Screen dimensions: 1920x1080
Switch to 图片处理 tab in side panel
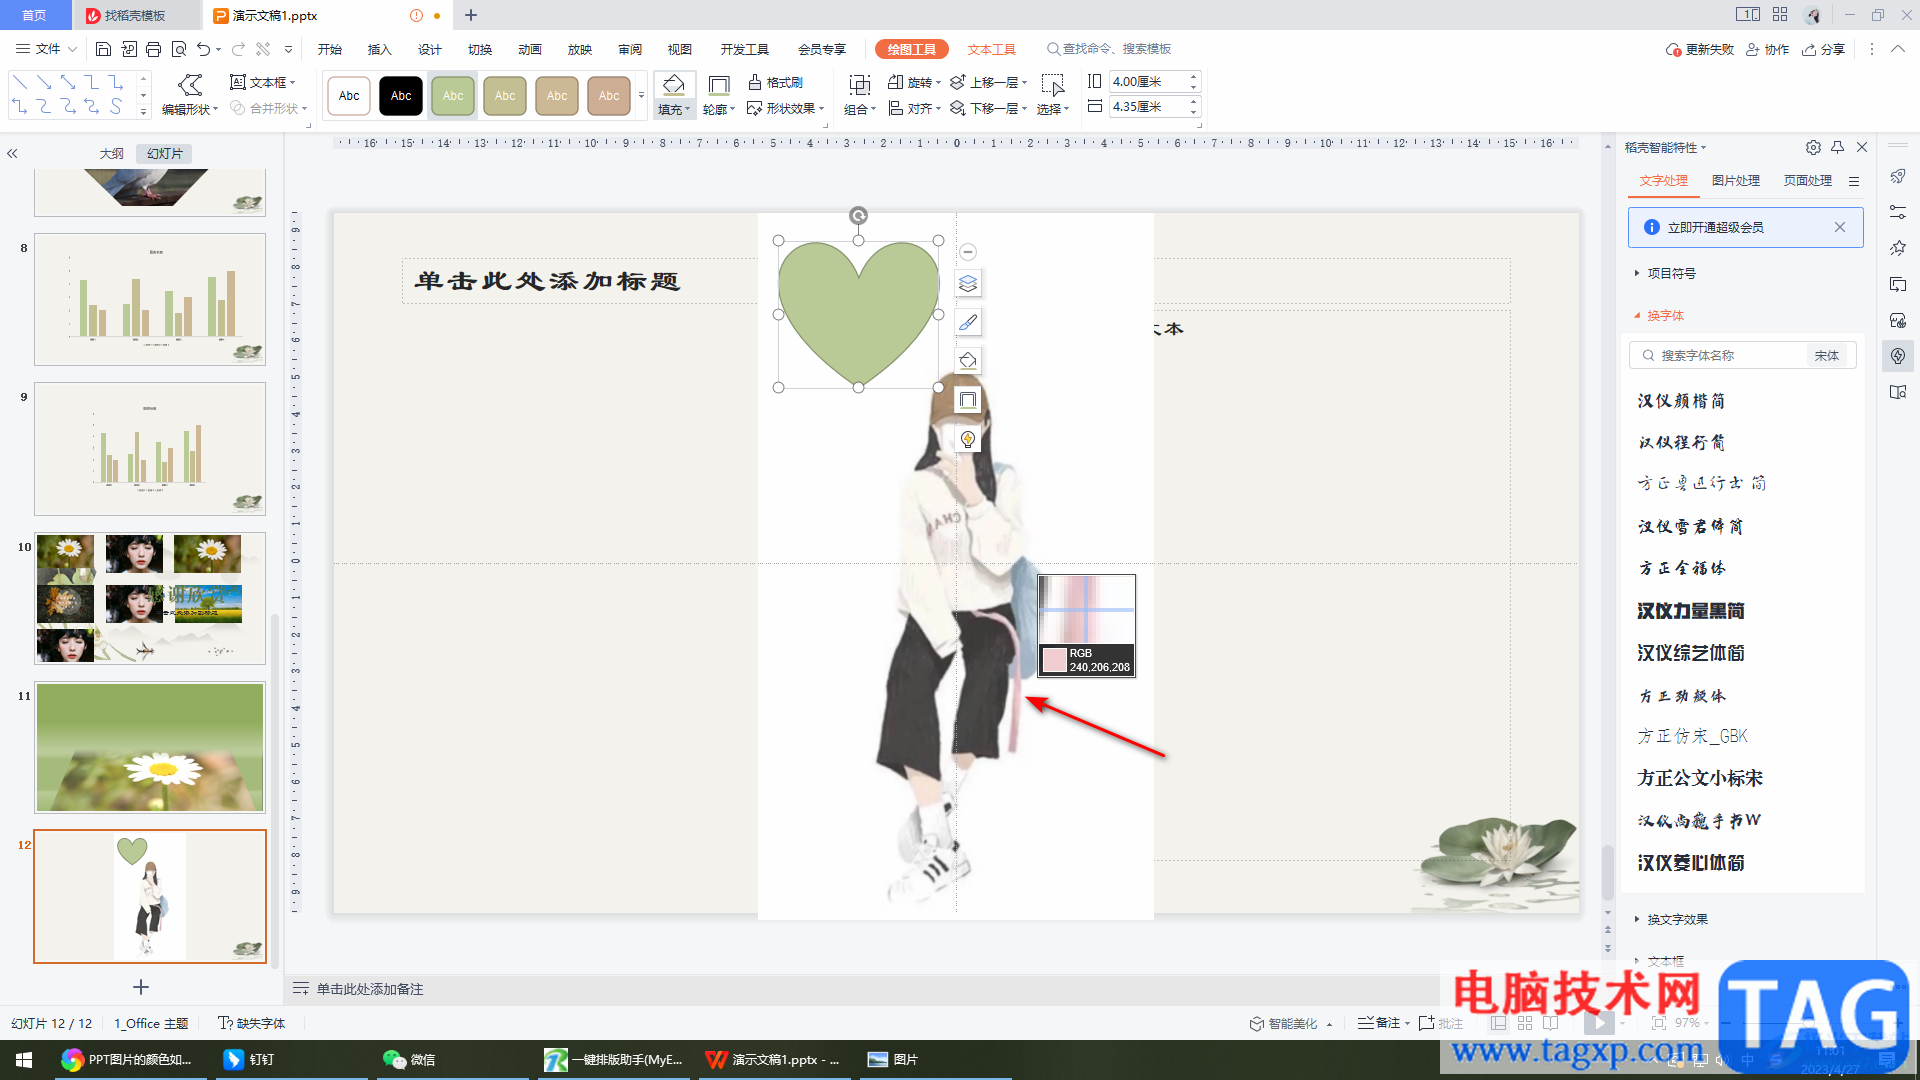pos(1735,180)
